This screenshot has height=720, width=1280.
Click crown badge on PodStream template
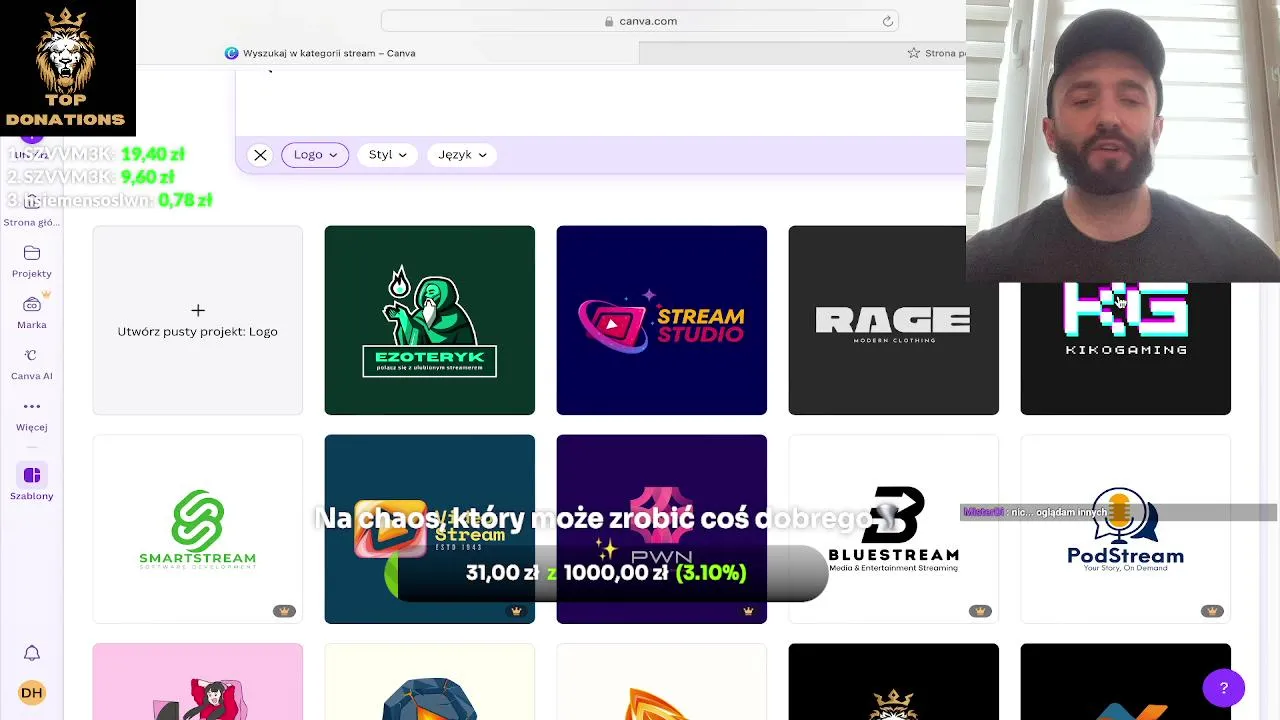pos(1212,611)
